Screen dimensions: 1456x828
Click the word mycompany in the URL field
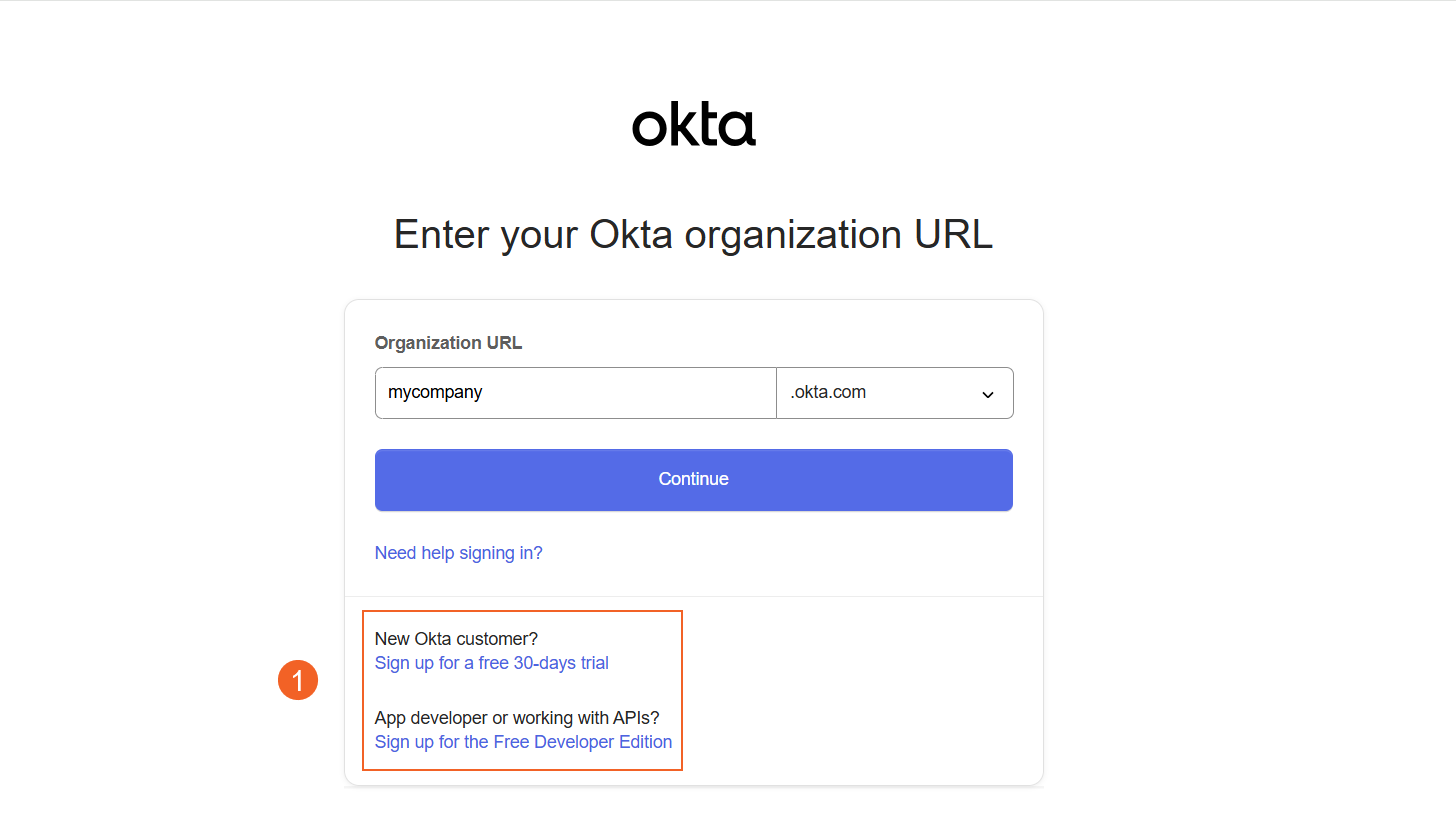point(435,393)
